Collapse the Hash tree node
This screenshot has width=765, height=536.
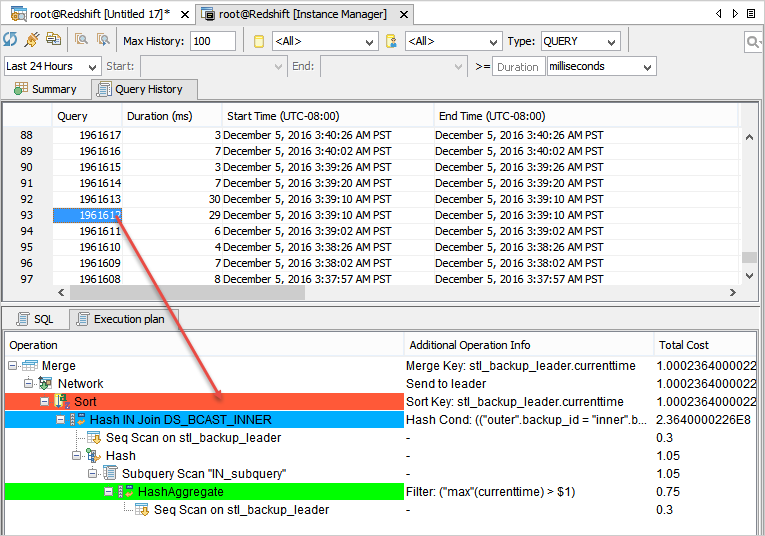tap(77, 456)
